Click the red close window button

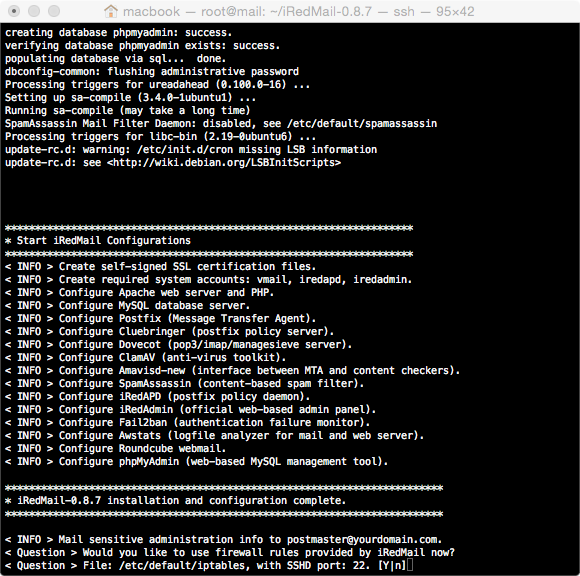pyautogui.click(x=14, y=11)
